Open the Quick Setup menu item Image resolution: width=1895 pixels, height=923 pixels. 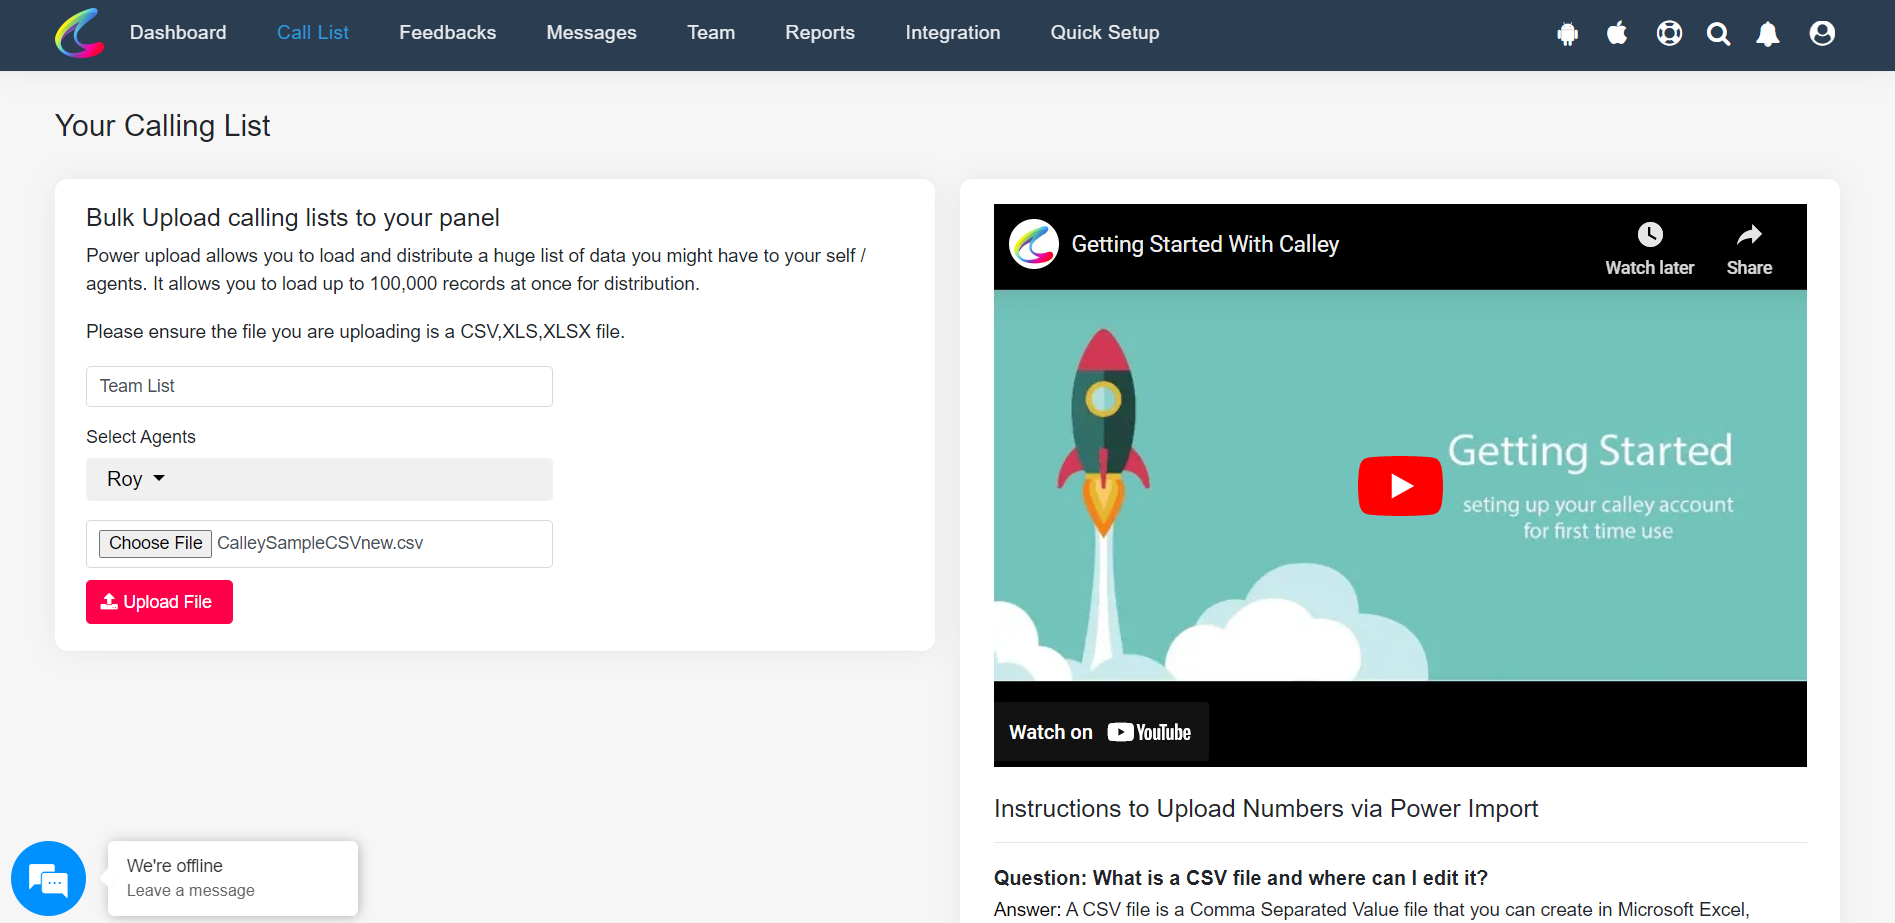click(1105, 32)
